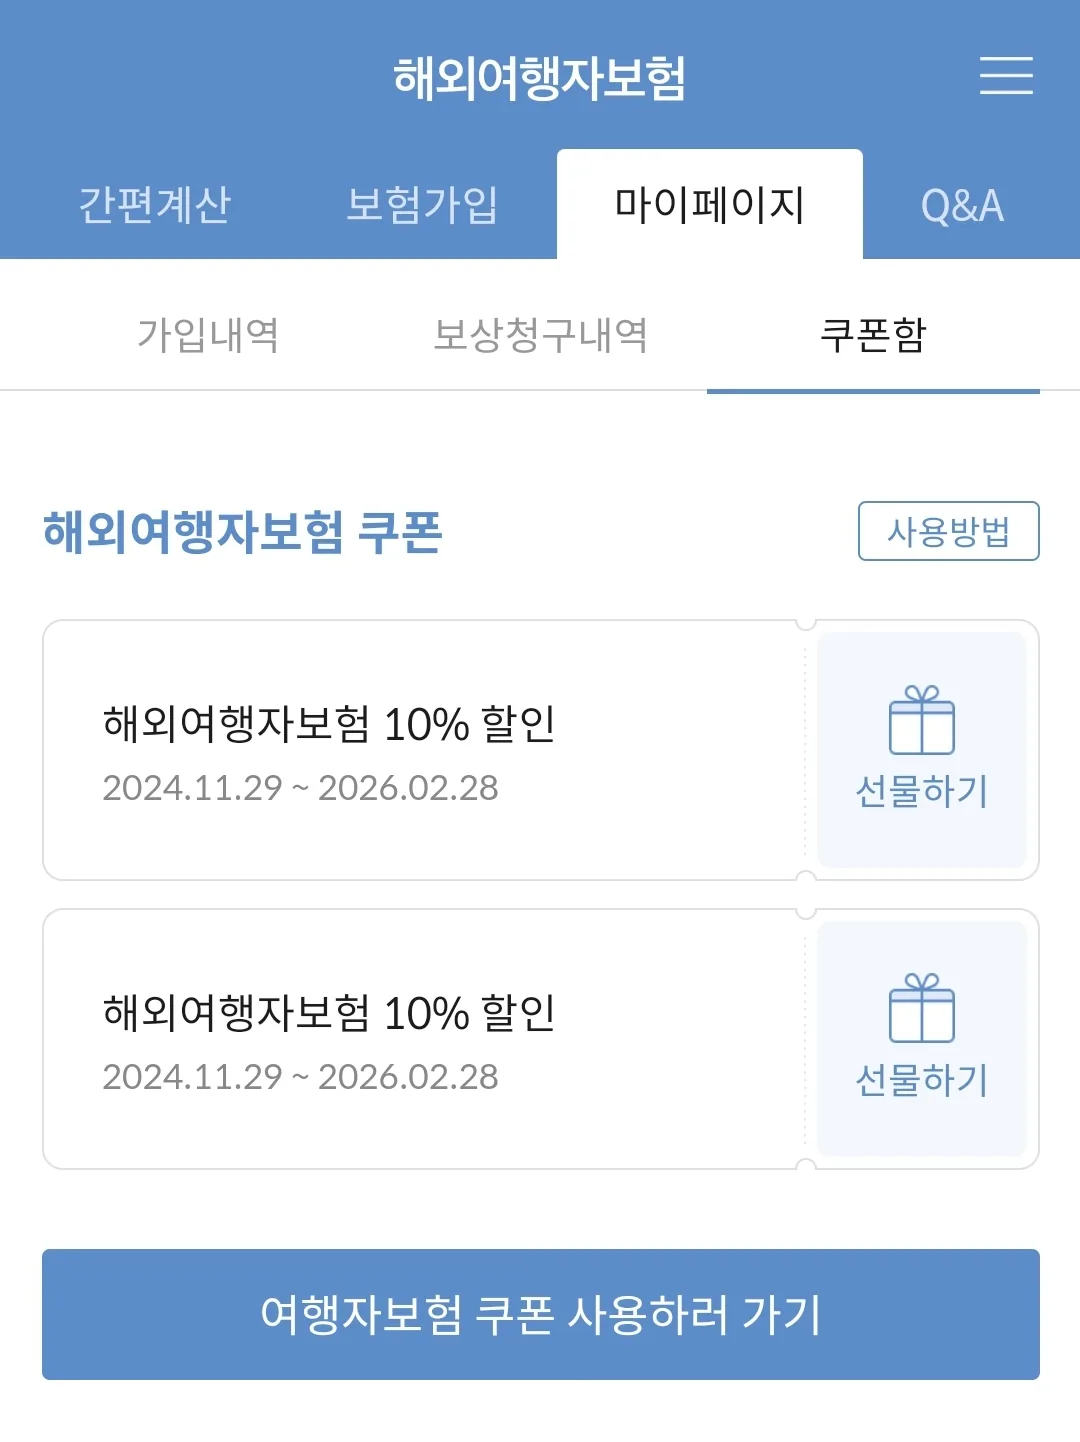Screen dimensions: 1080x1442
Task: Switch to 보험가입 tab
Action: click(x=422, y=205)
